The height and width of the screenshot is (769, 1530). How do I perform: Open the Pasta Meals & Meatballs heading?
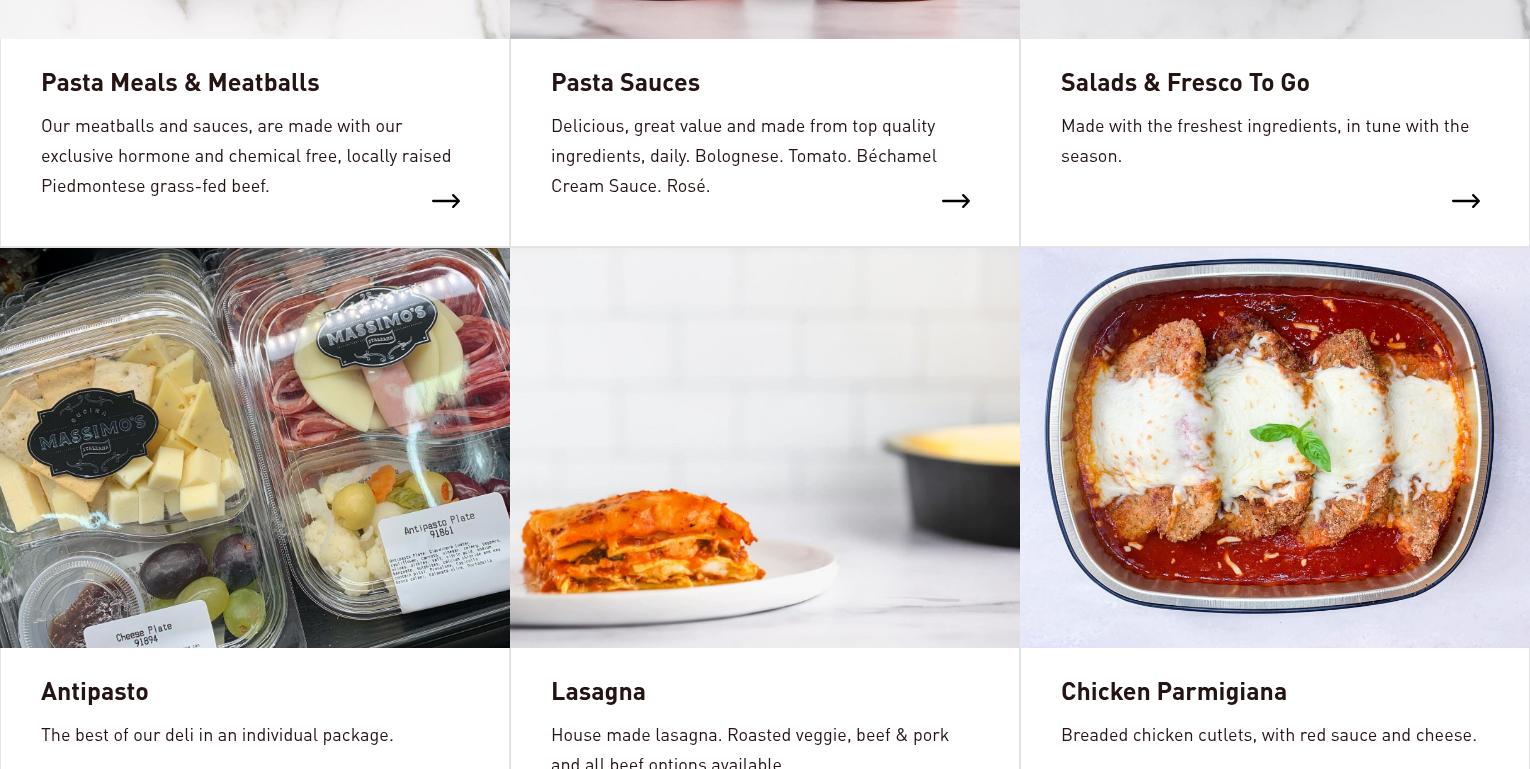pos(180,82)
